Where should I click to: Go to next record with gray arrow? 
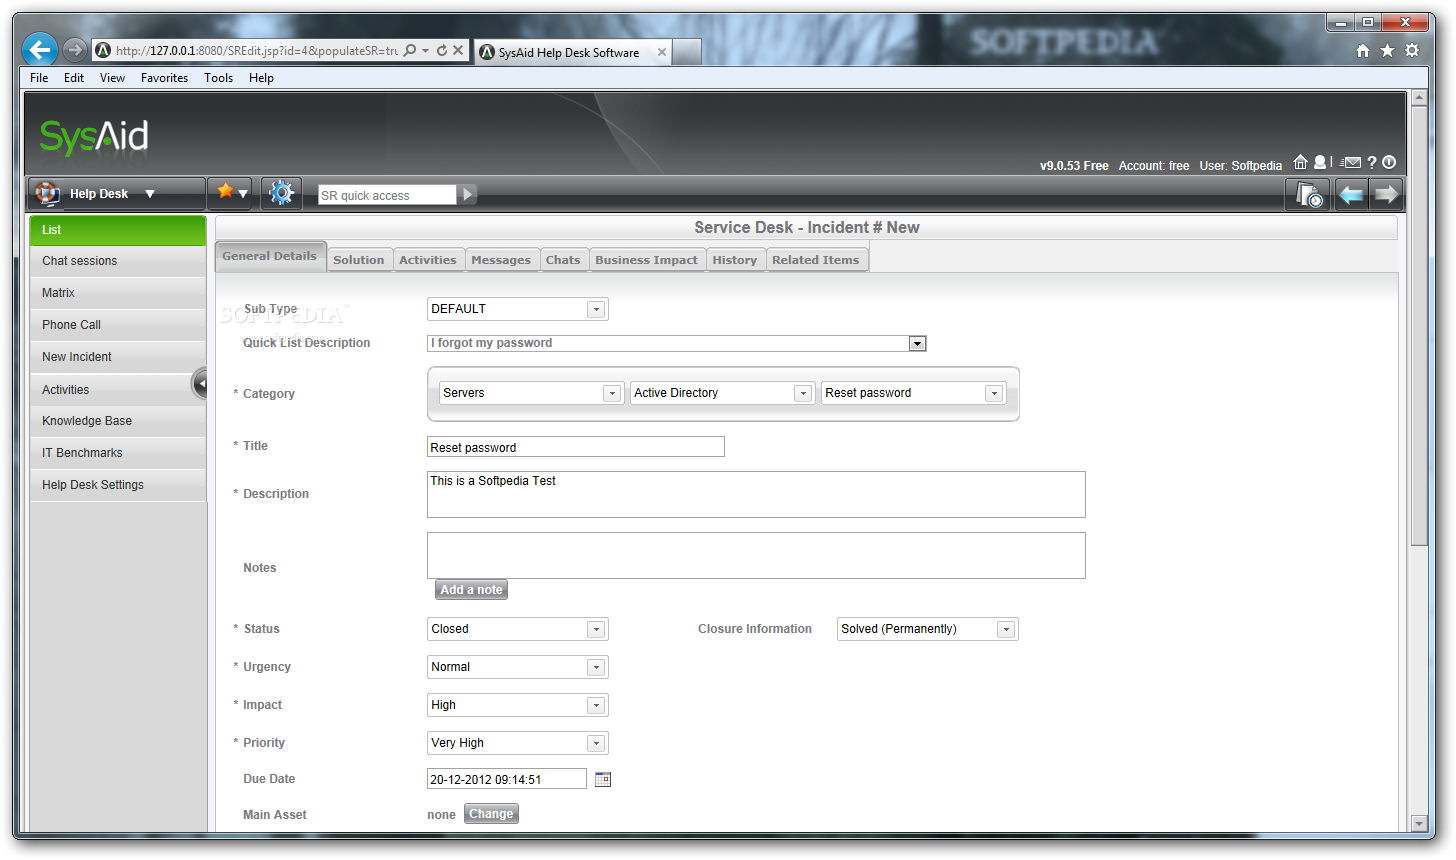tap(1386, 194)
